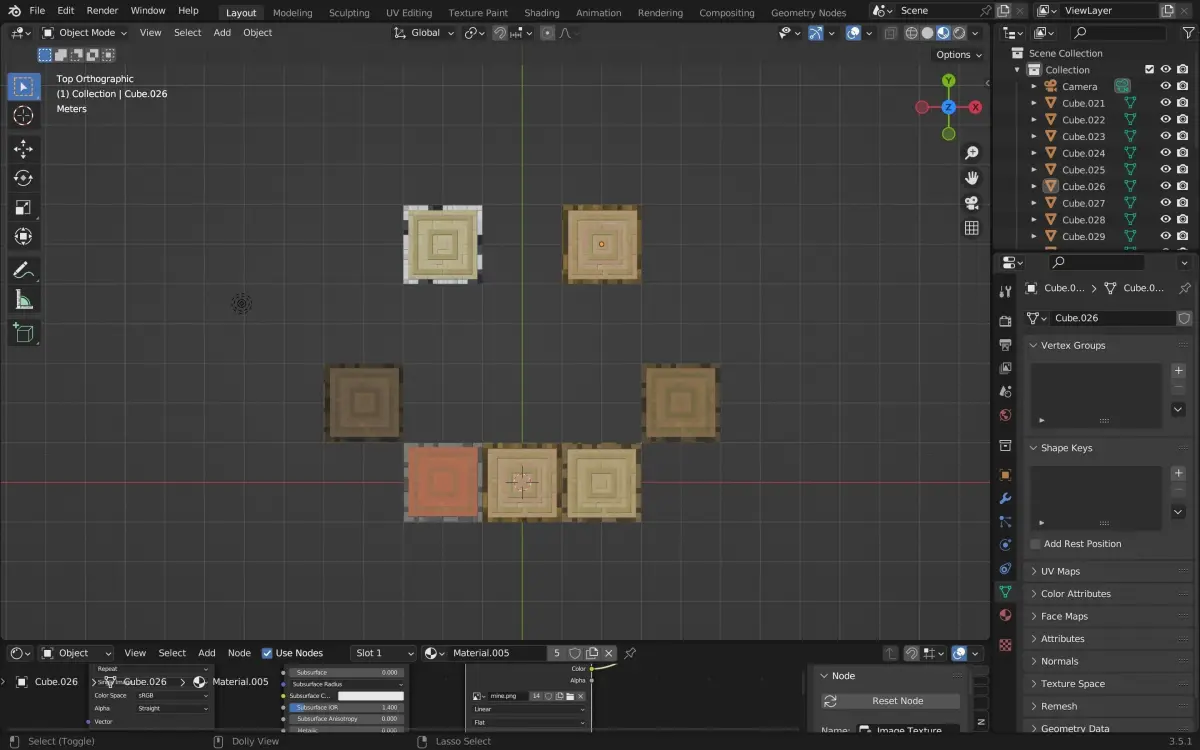
Task: Add a vertex group with plus button
Action: [x=1178, y=371]
